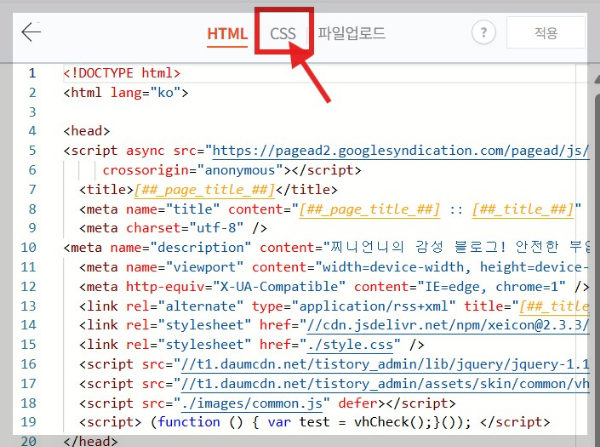Click the meta name="viewport" line

334,268
